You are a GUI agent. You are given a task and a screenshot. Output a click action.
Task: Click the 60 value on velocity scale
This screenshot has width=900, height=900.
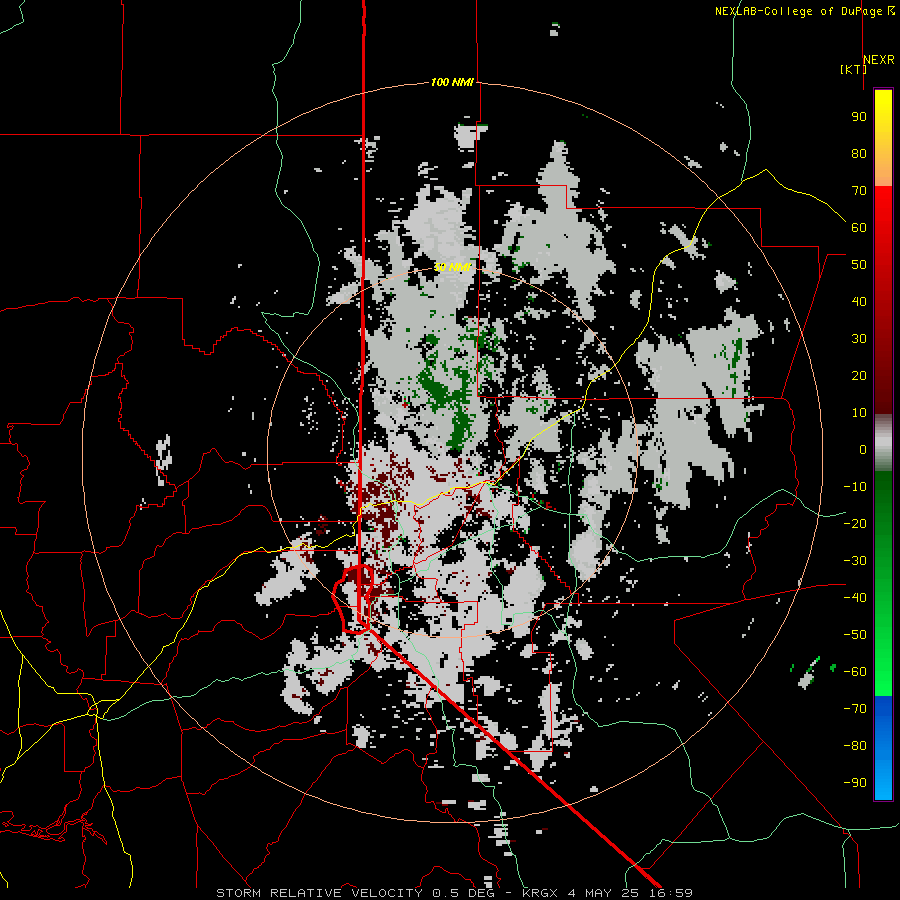(x=859, y=228)
